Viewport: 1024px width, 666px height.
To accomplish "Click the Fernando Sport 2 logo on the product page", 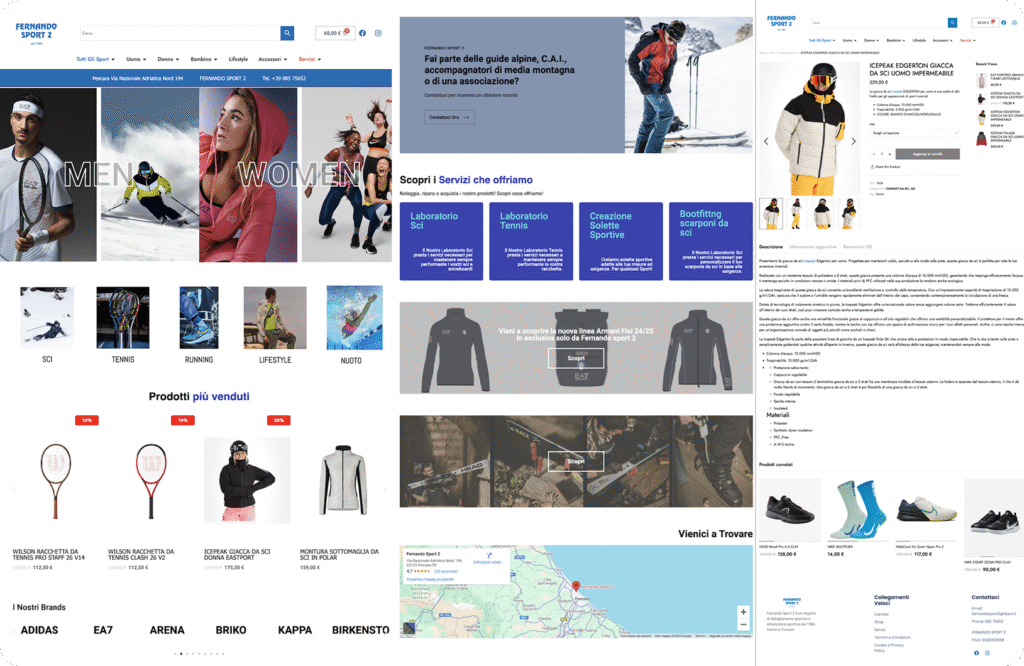I will (x=781, y=23).
